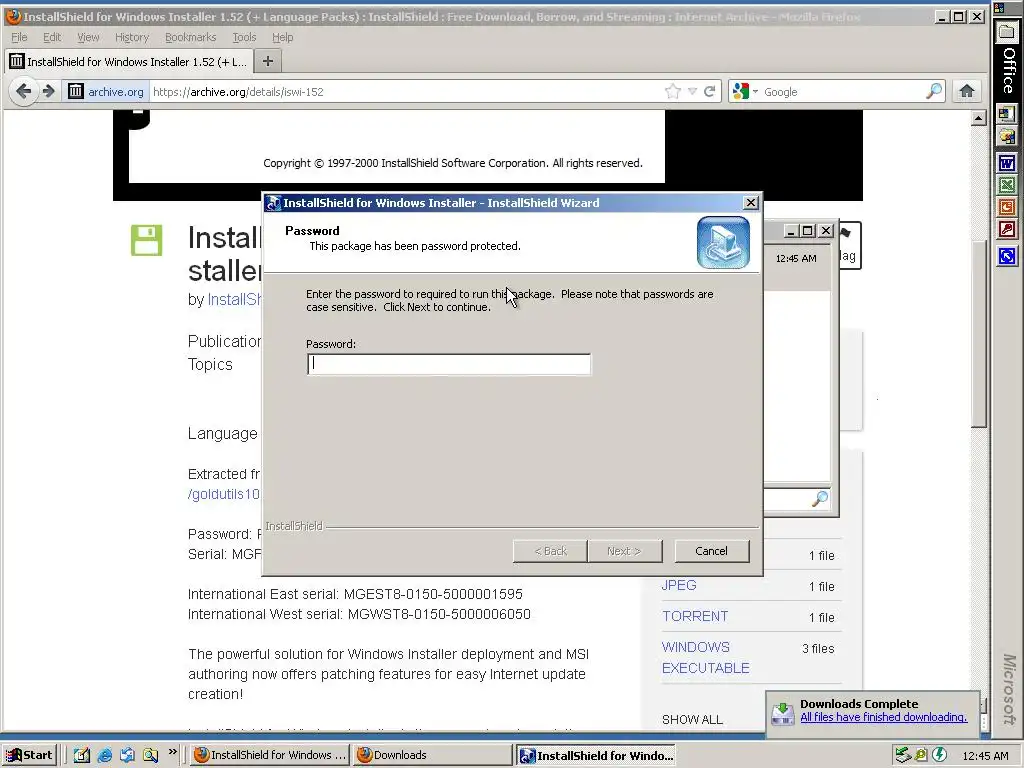Click the InstallShield computer logo image
The image size is (1024, 768).
pos(723,242)
